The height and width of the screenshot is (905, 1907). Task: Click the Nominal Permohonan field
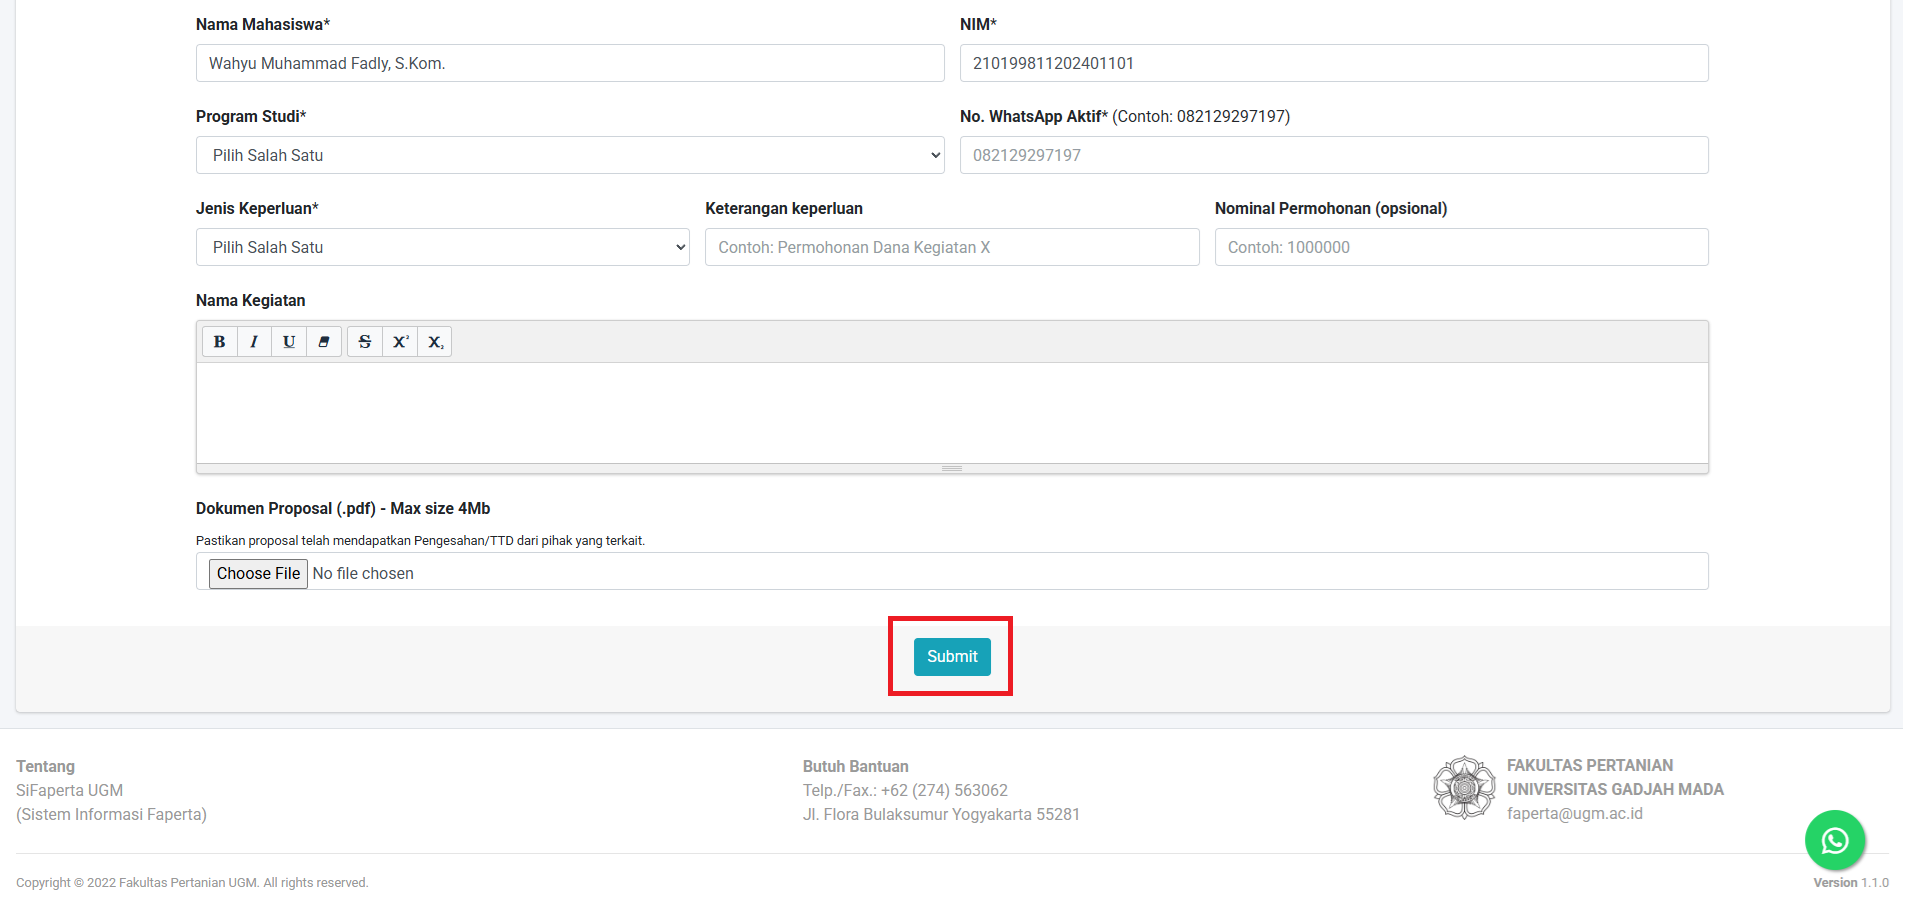(1461, 247)
